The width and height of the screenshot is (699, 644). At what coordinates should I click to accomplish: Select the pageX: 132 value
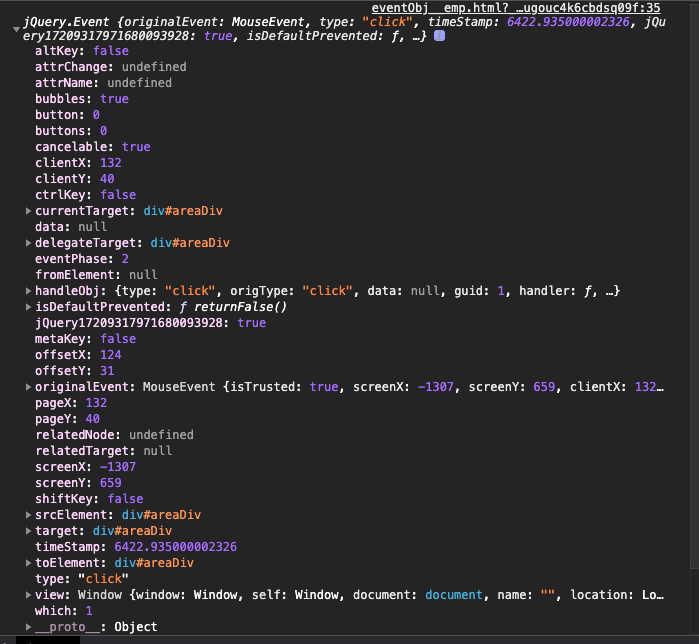[x=96, y=403]
